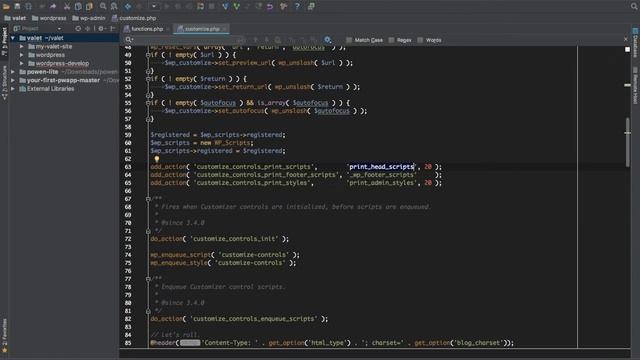Screen dimensions: 640x360
Task: Open Project panel gear settings
Action: (x=101, y=29)
